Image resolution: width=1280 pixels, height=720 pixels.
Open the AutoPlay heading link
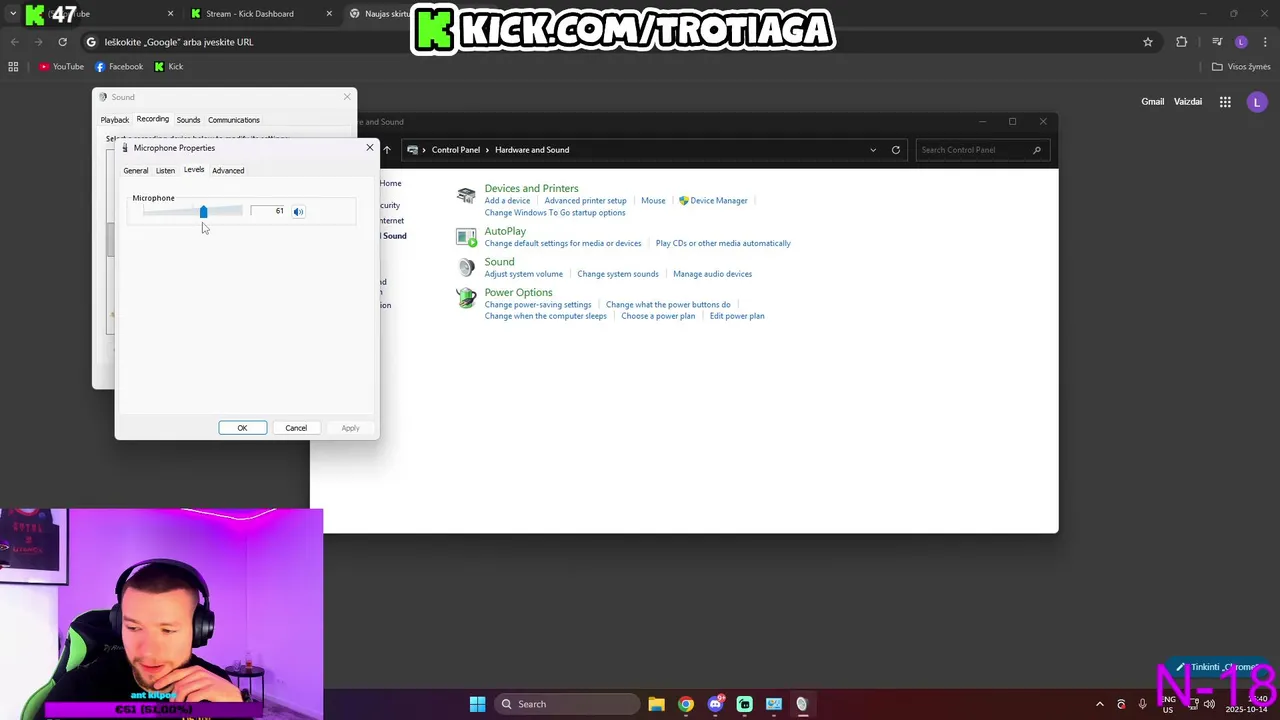505,231
